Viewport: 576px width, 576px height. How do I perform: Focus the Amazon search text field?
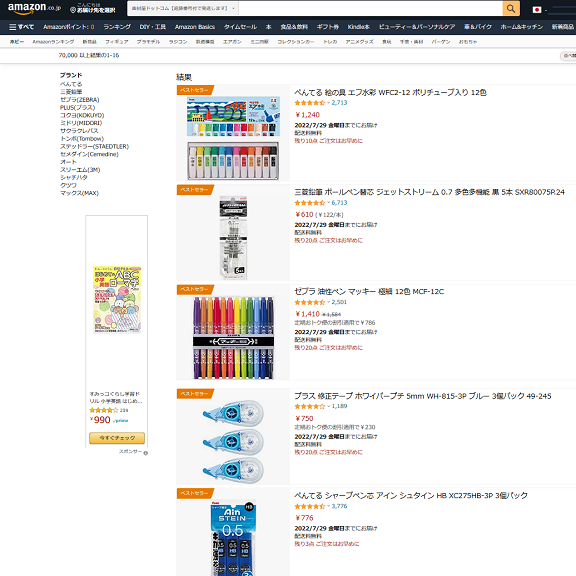(370, 8)
